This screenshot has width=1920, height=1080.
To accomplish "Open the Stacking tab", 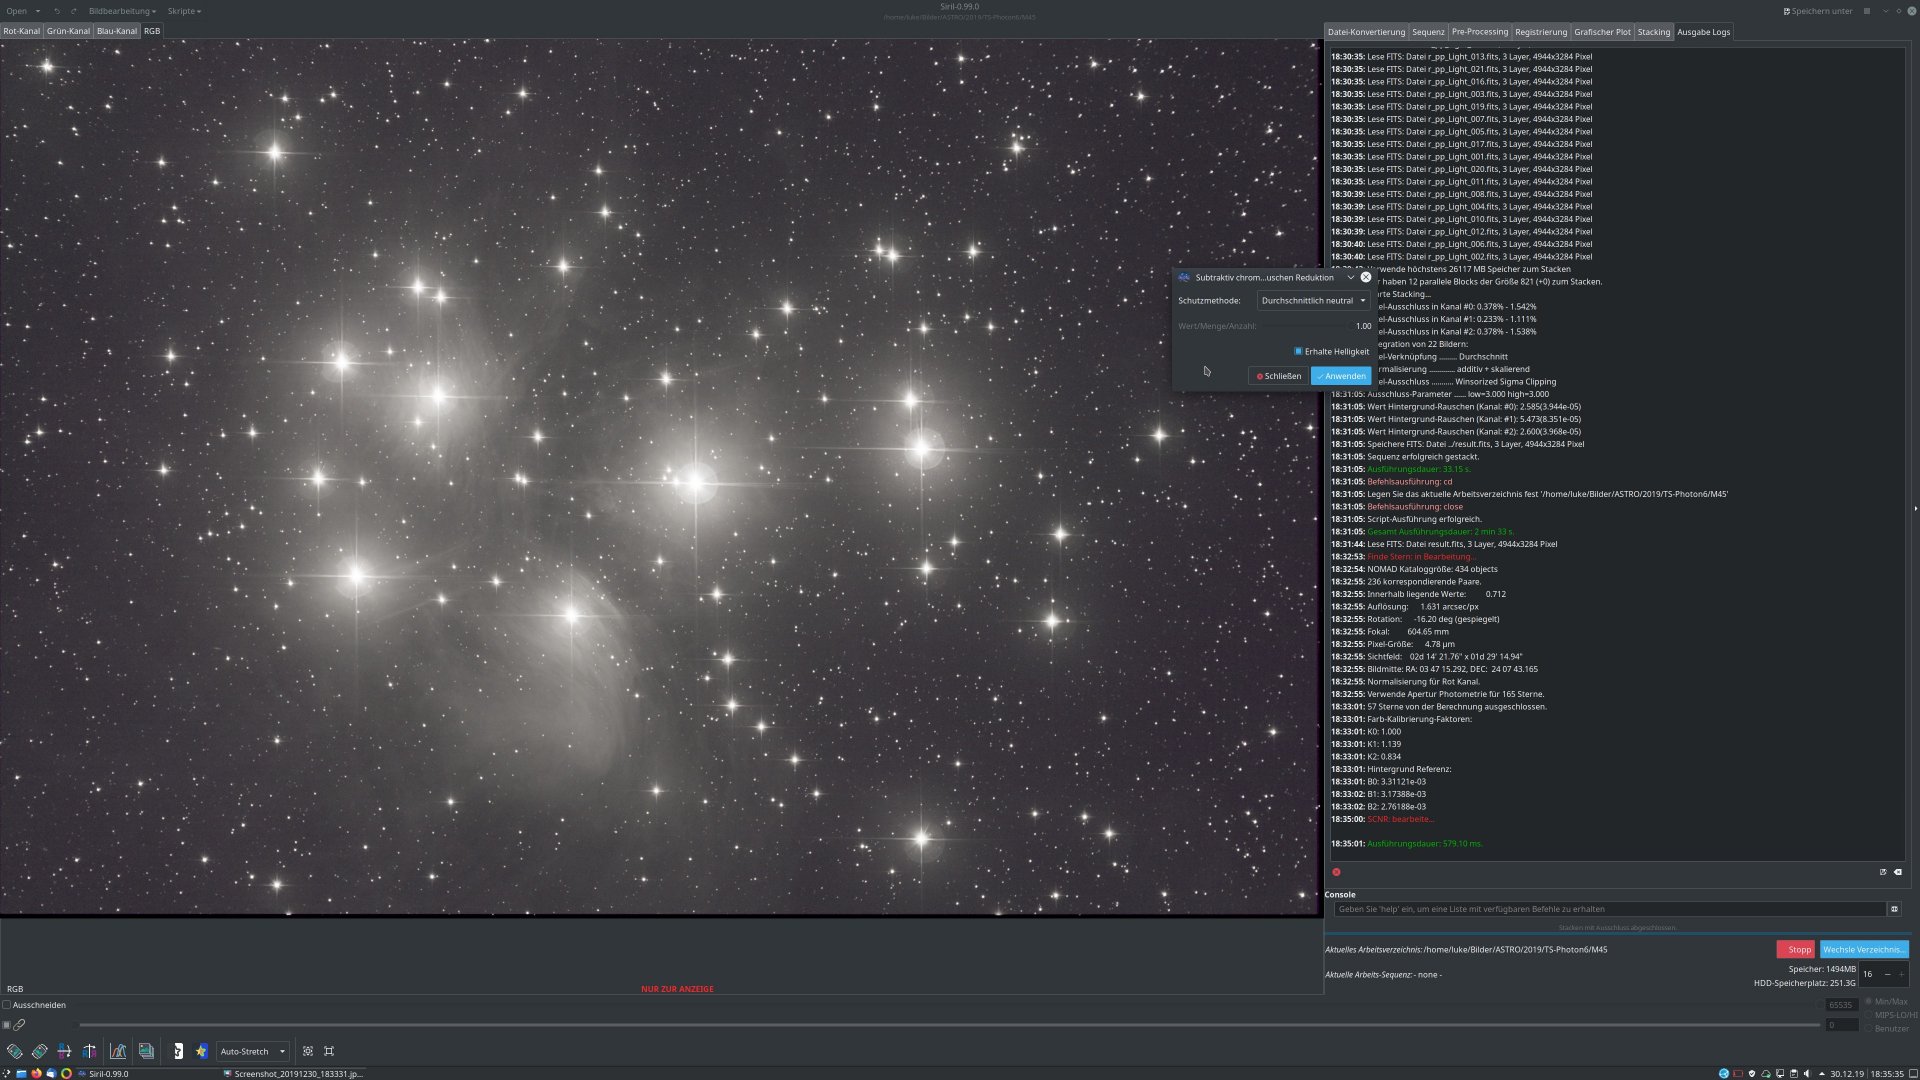I will coord(1653,32).
